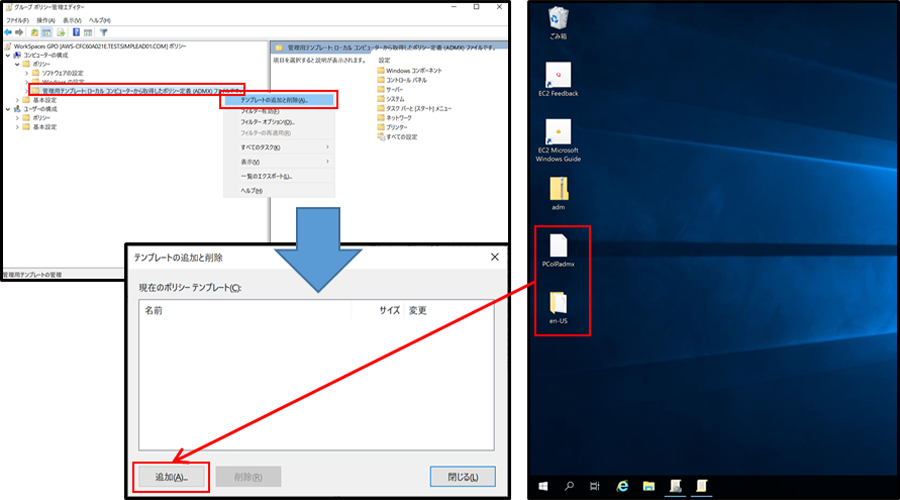
Task: Open the 表示(V) menu in menu bar
Action: (x=72, y=20)
